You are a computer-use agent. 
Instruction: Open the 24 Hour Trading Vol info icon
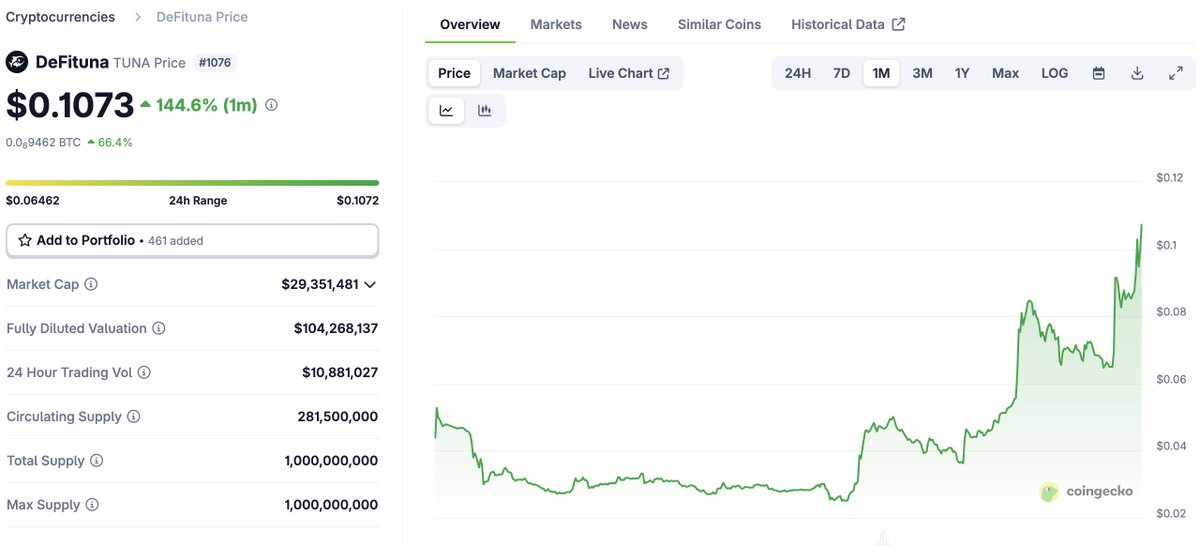click(x=144, y=373)
